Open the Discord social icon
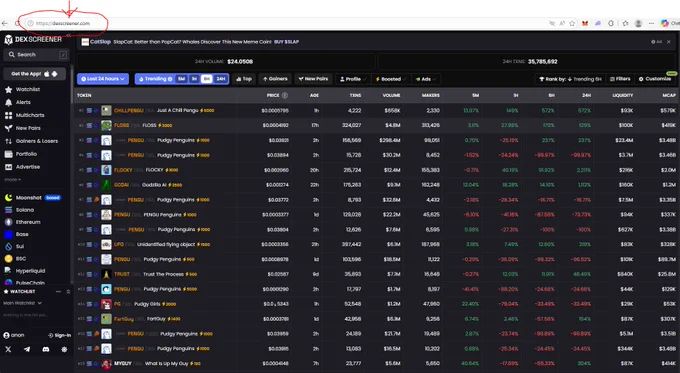680x373 pixels. coord(46,349)
